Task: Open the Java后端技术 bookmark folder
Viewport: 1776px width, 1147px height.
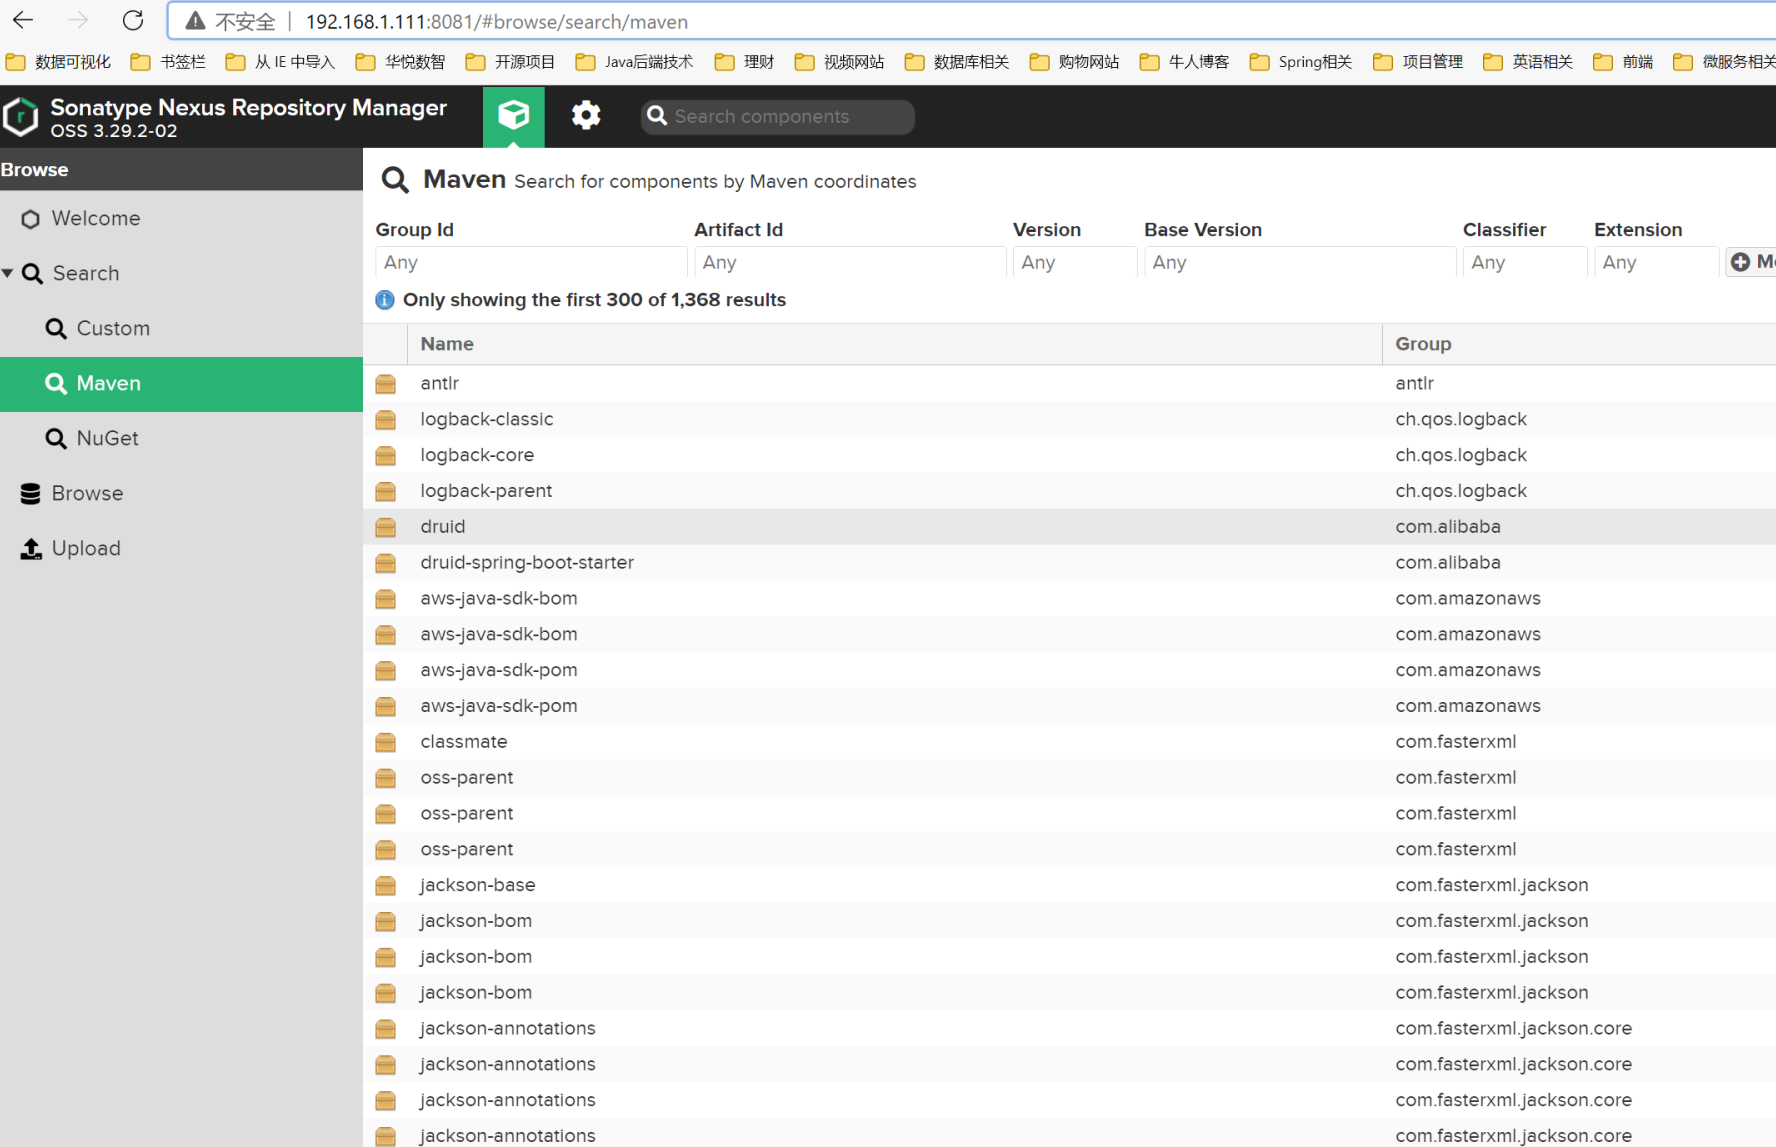Action: tap(634, 62)
